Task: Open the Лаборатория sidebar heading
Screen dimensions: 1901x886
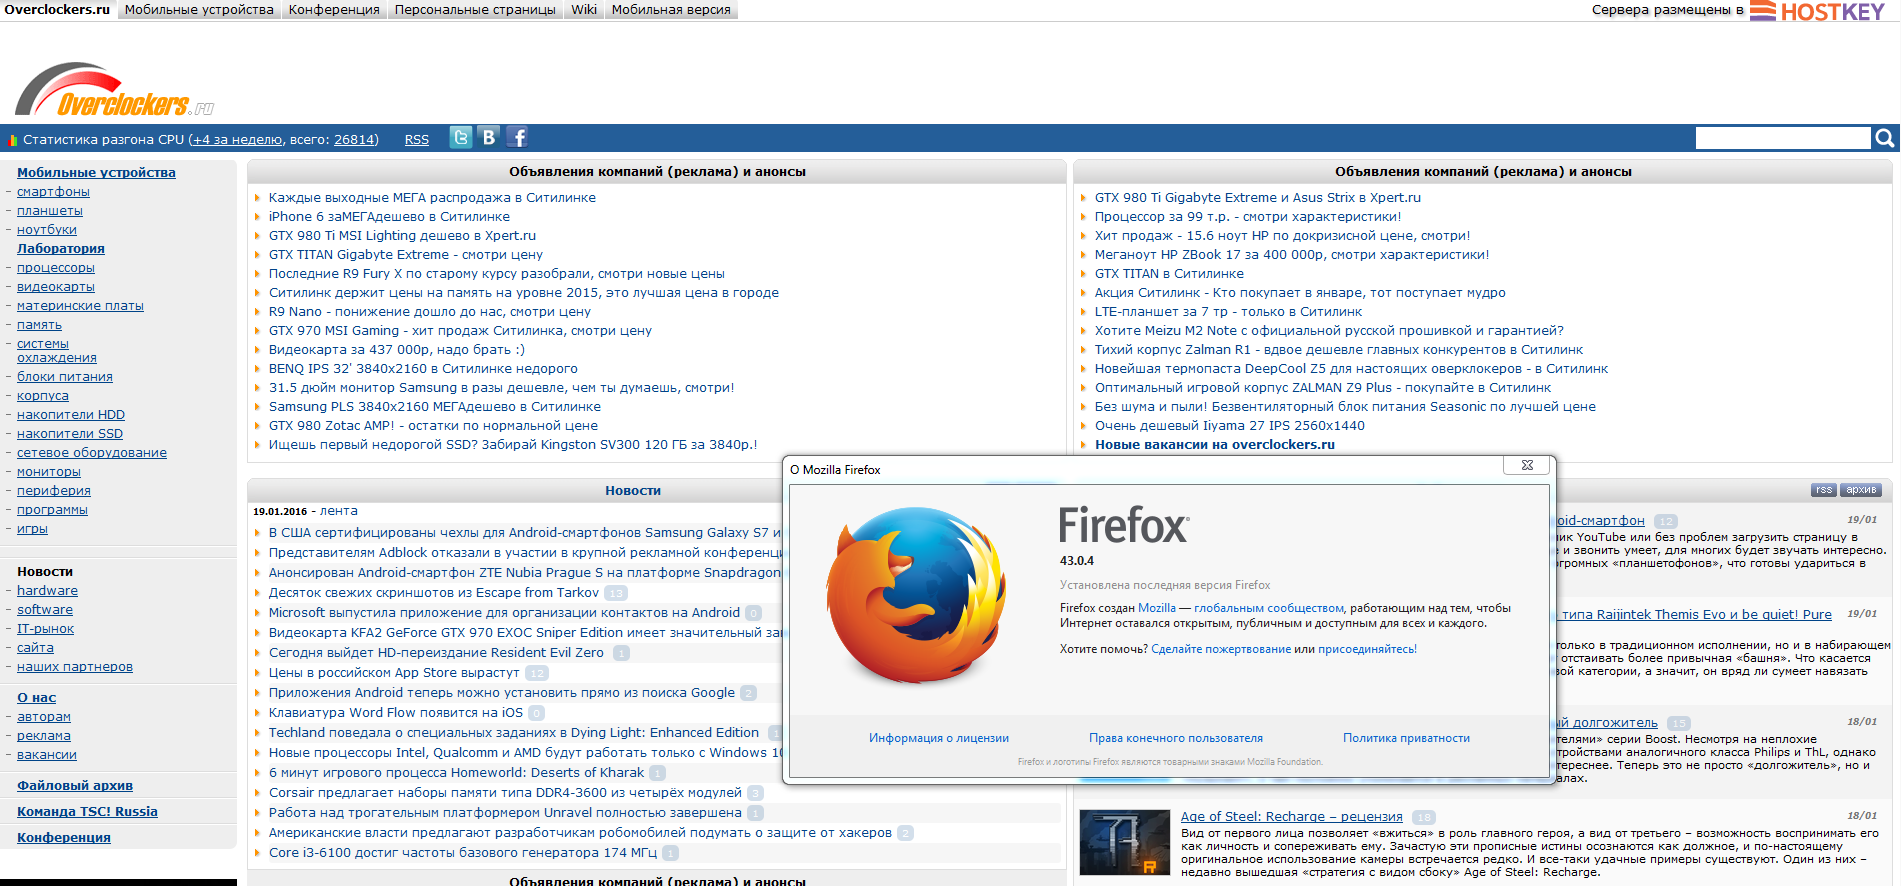Action: pyautogui.click(x=61, y=249)
